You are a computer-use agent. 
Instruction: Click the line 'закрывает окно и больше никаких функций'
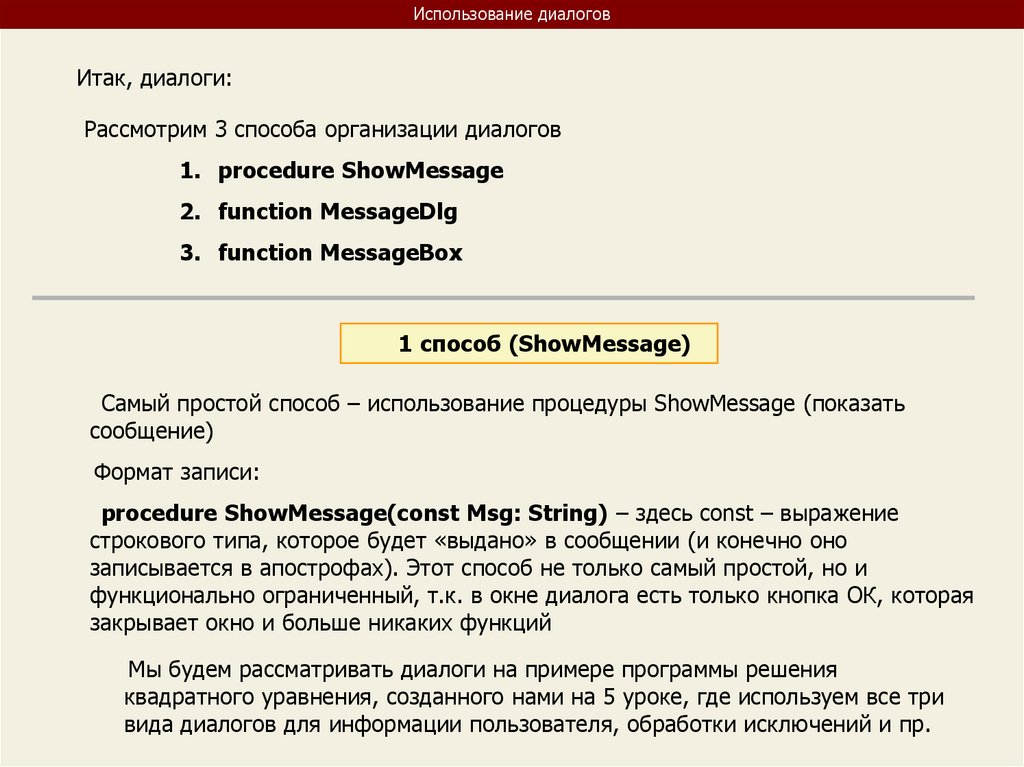pyautogui.click(x=321, y=623)
